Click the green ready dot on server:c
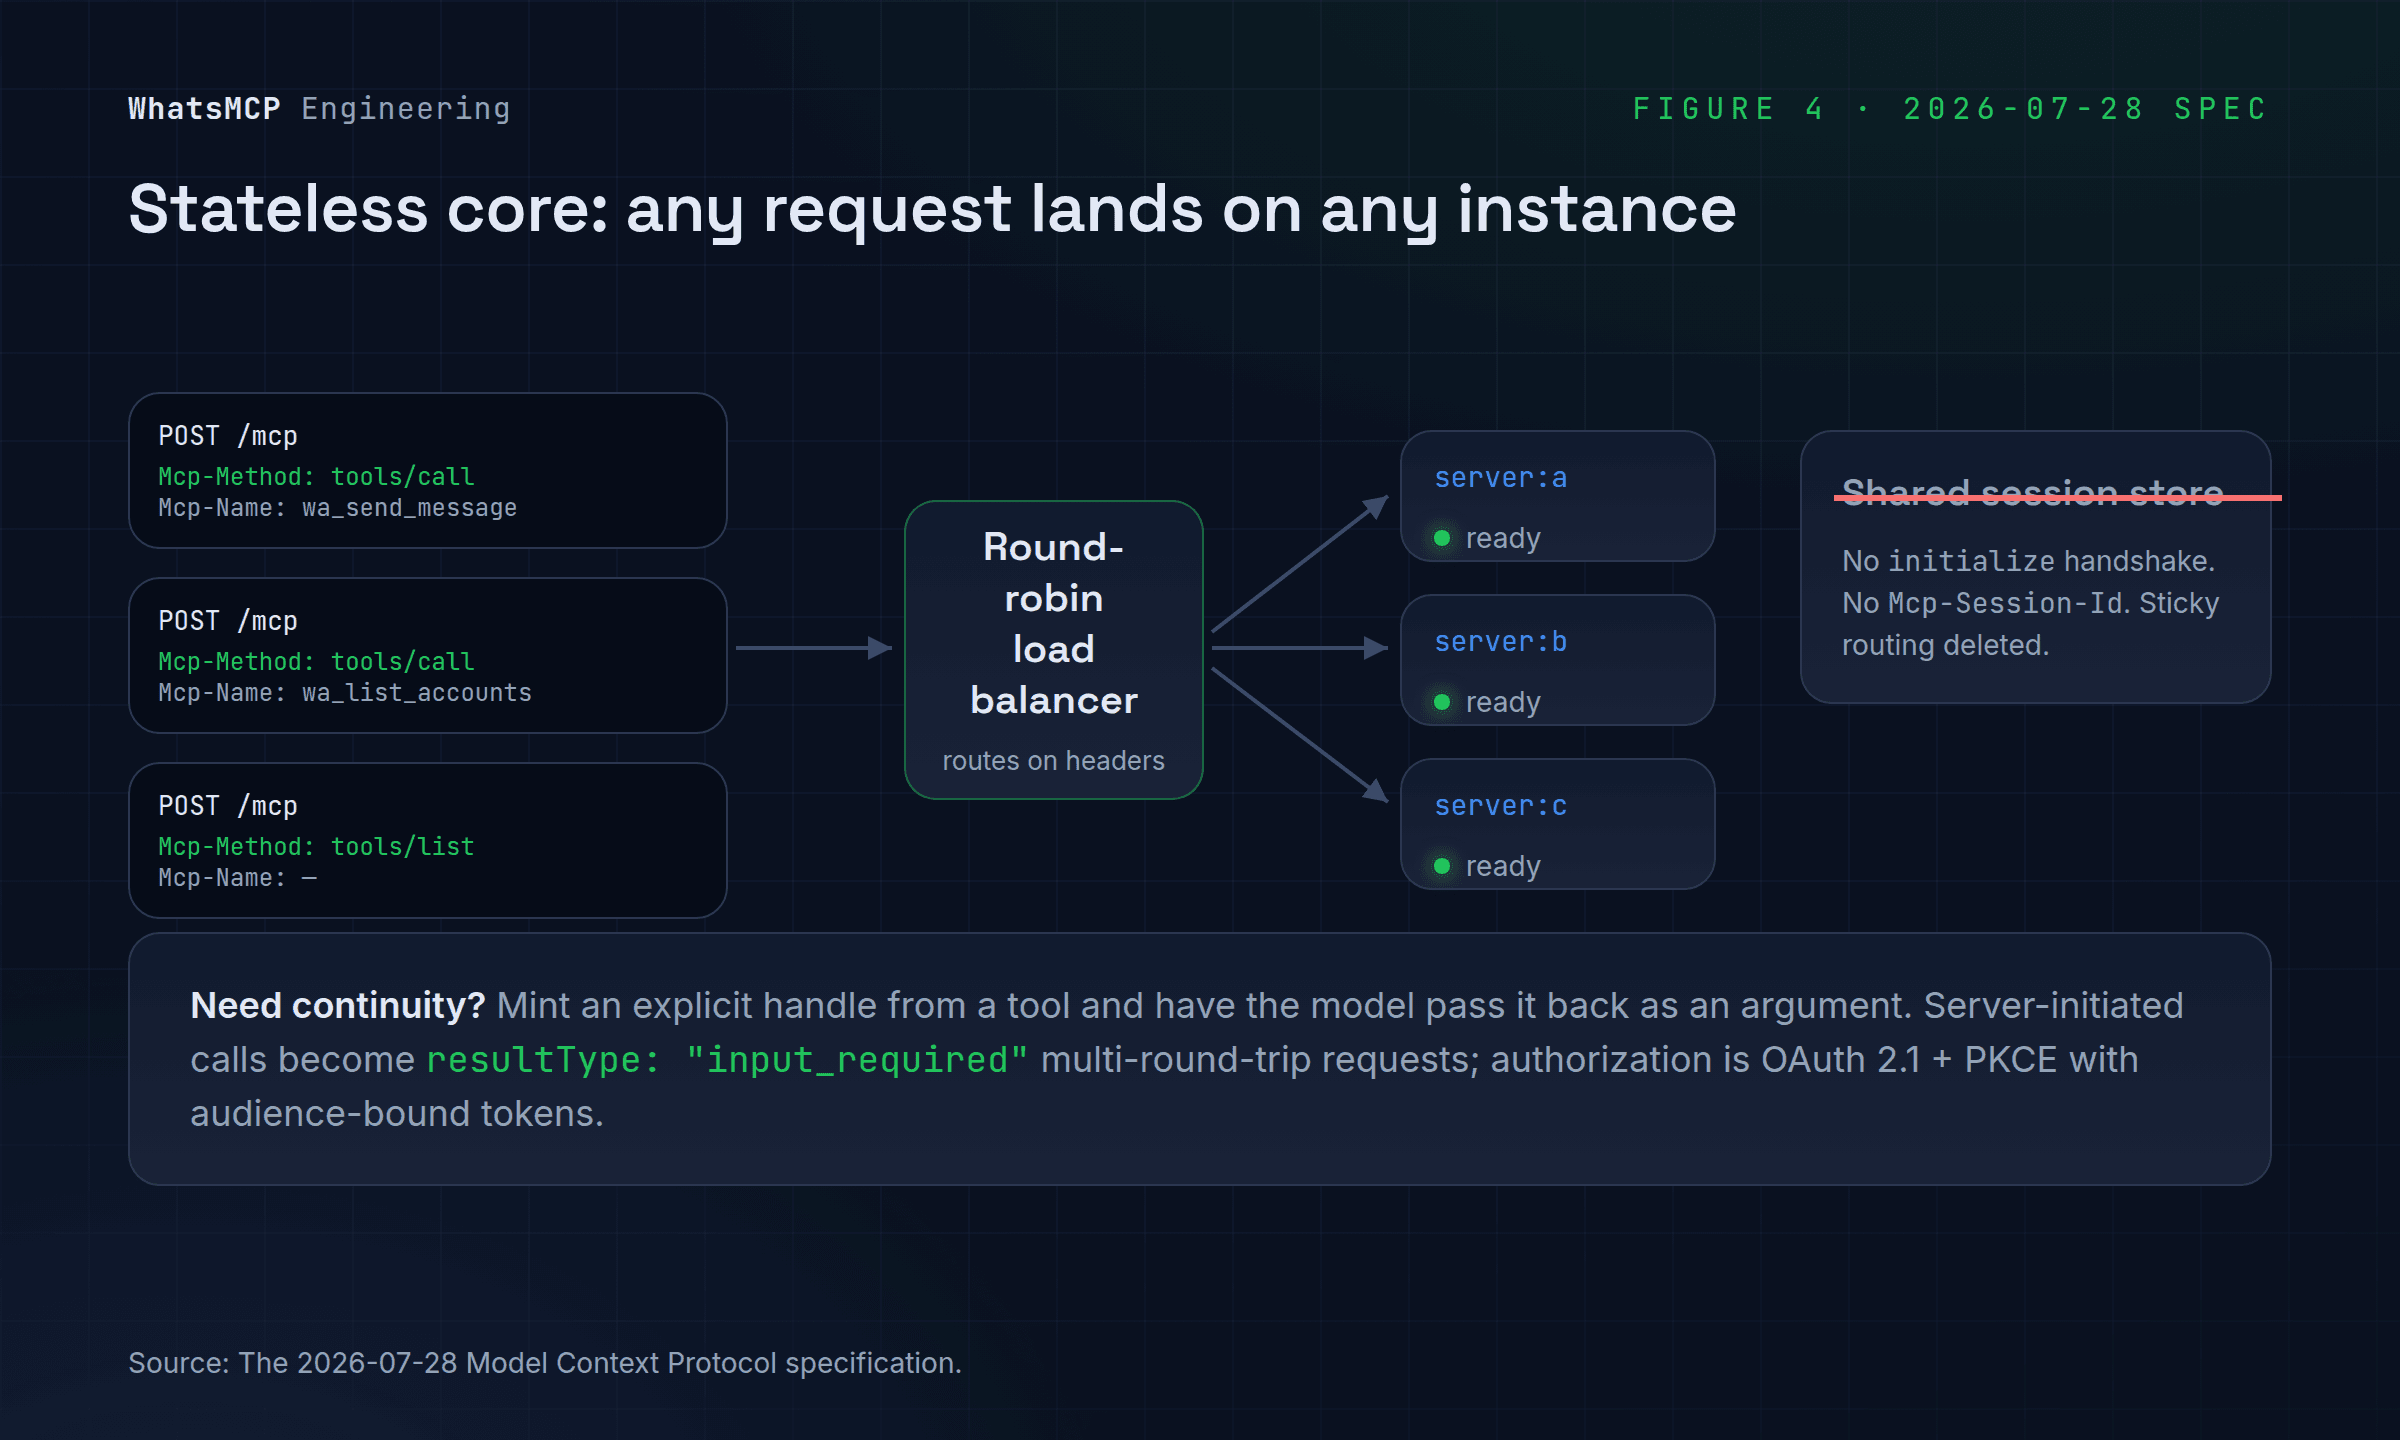Image resolution: width=2400 pixels, height=1440 pixels. [1442, 866]
